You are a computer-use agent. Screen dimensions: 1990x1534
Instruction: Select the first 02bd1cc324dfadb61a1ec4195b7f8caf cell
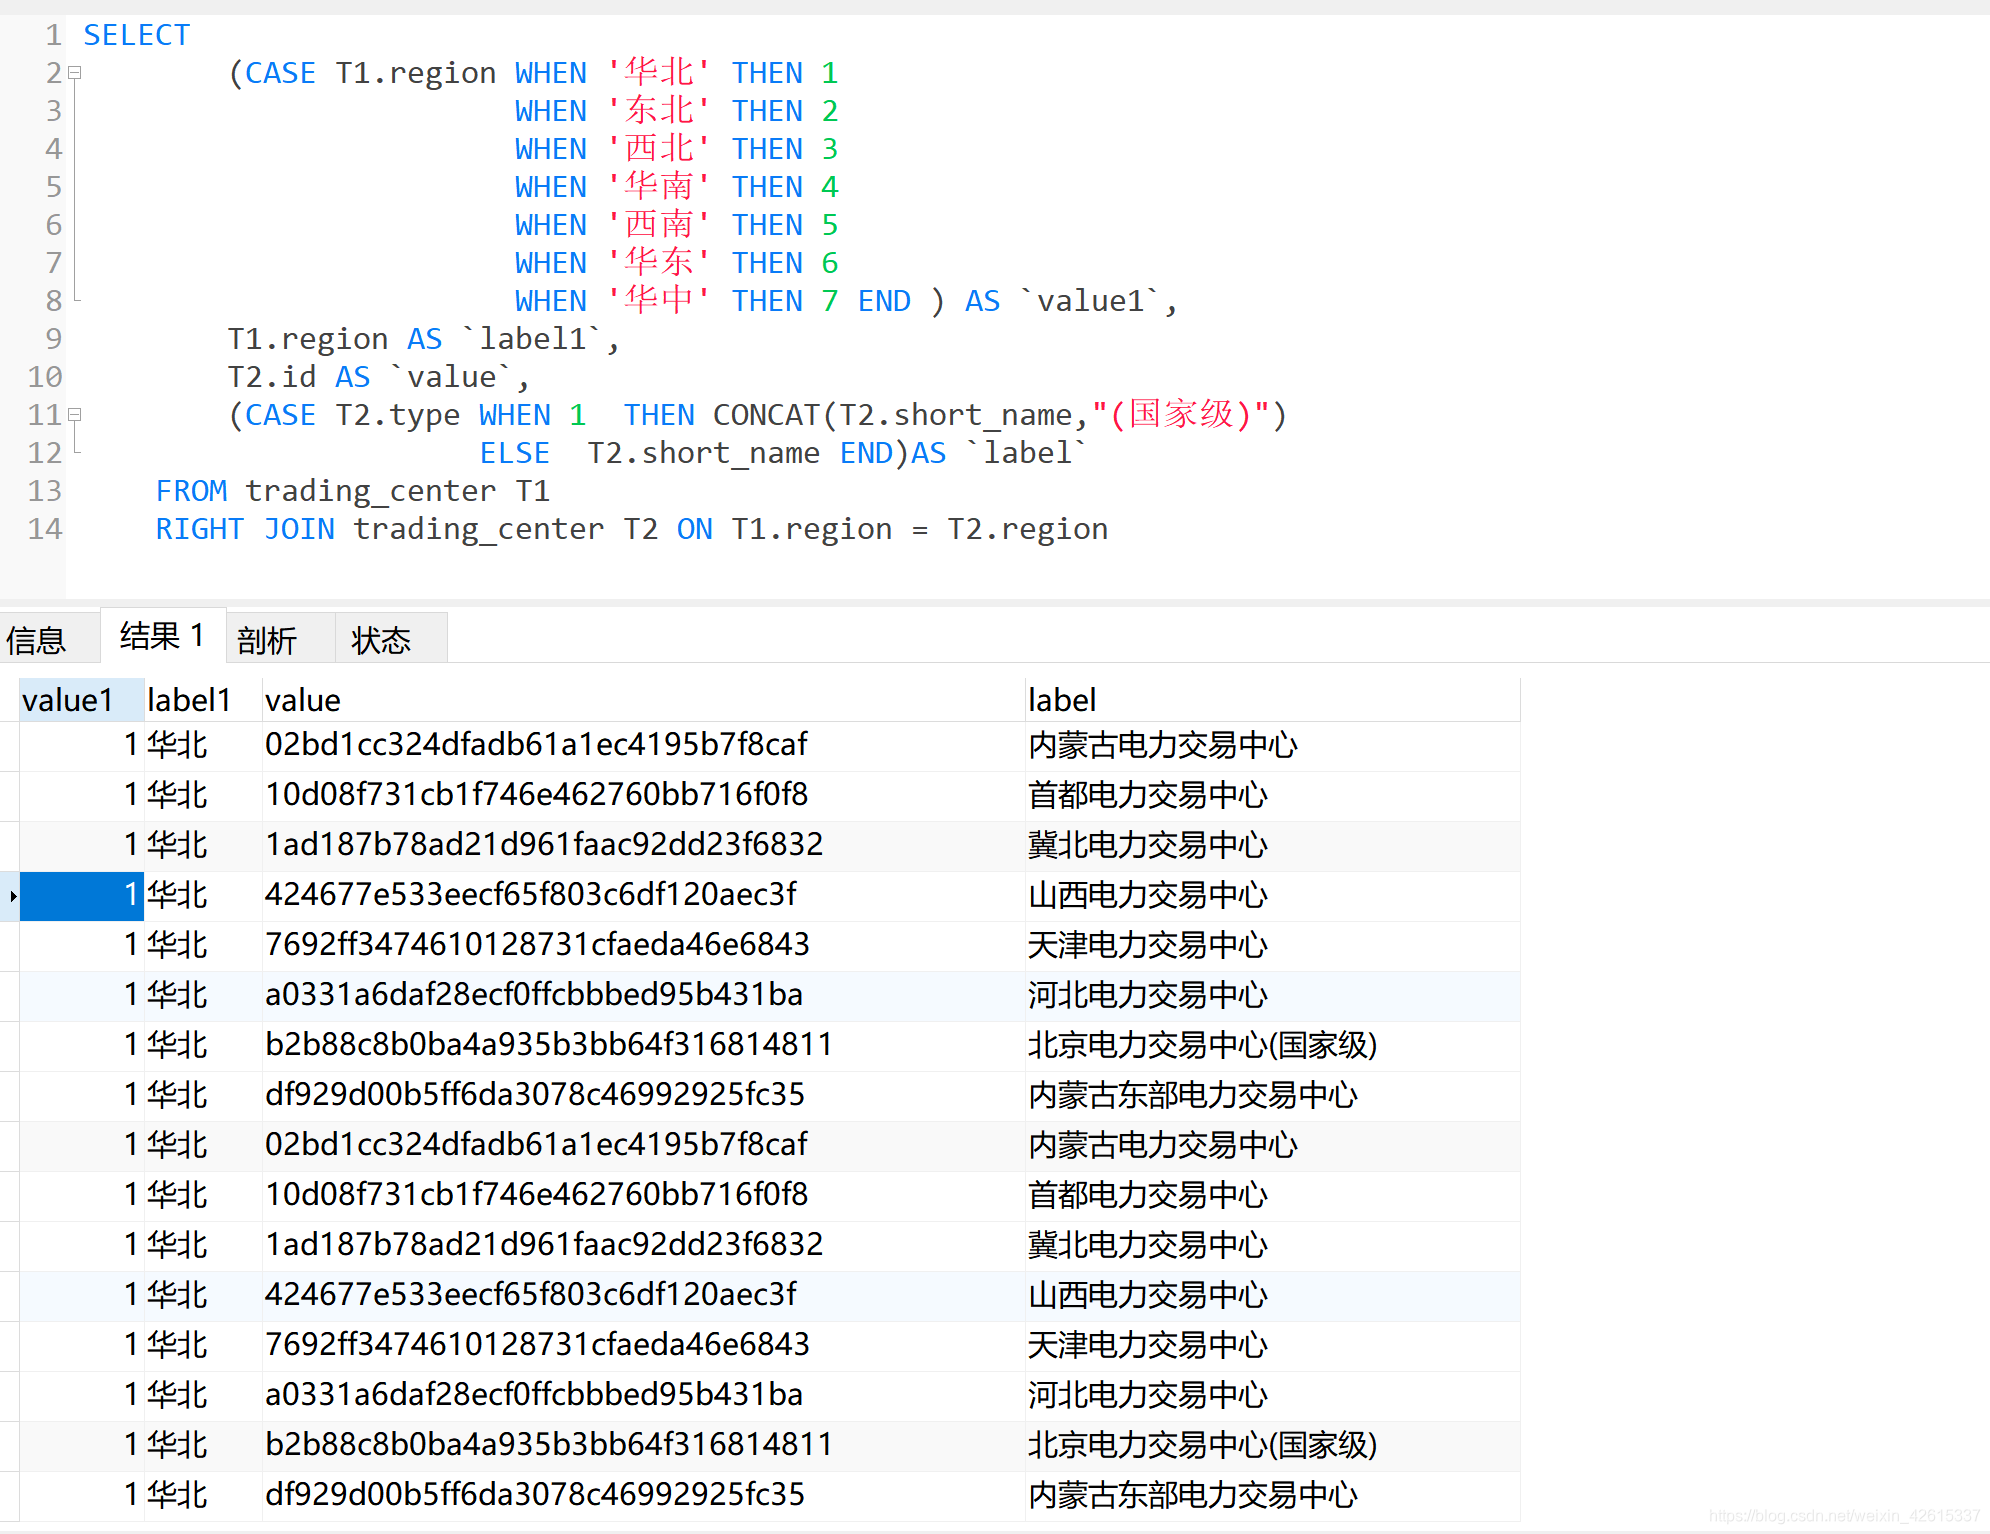click(x=536, y=745)
